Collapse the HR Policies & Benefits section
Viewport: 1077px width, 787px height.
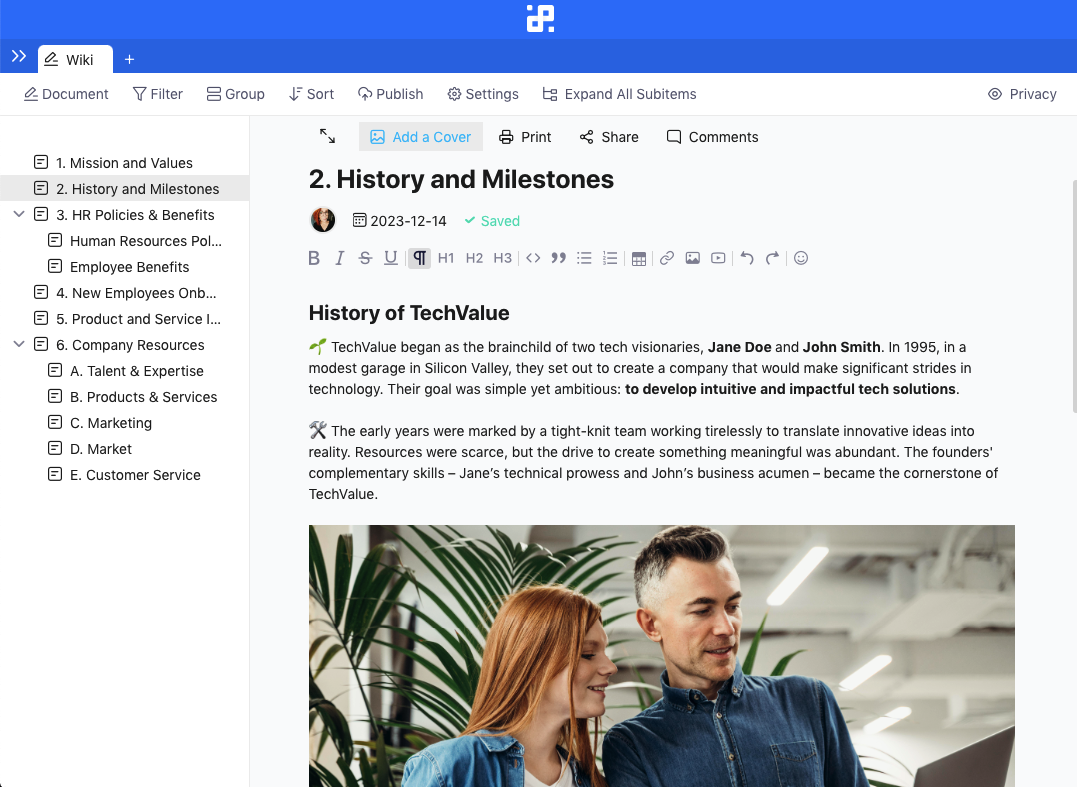19,215
